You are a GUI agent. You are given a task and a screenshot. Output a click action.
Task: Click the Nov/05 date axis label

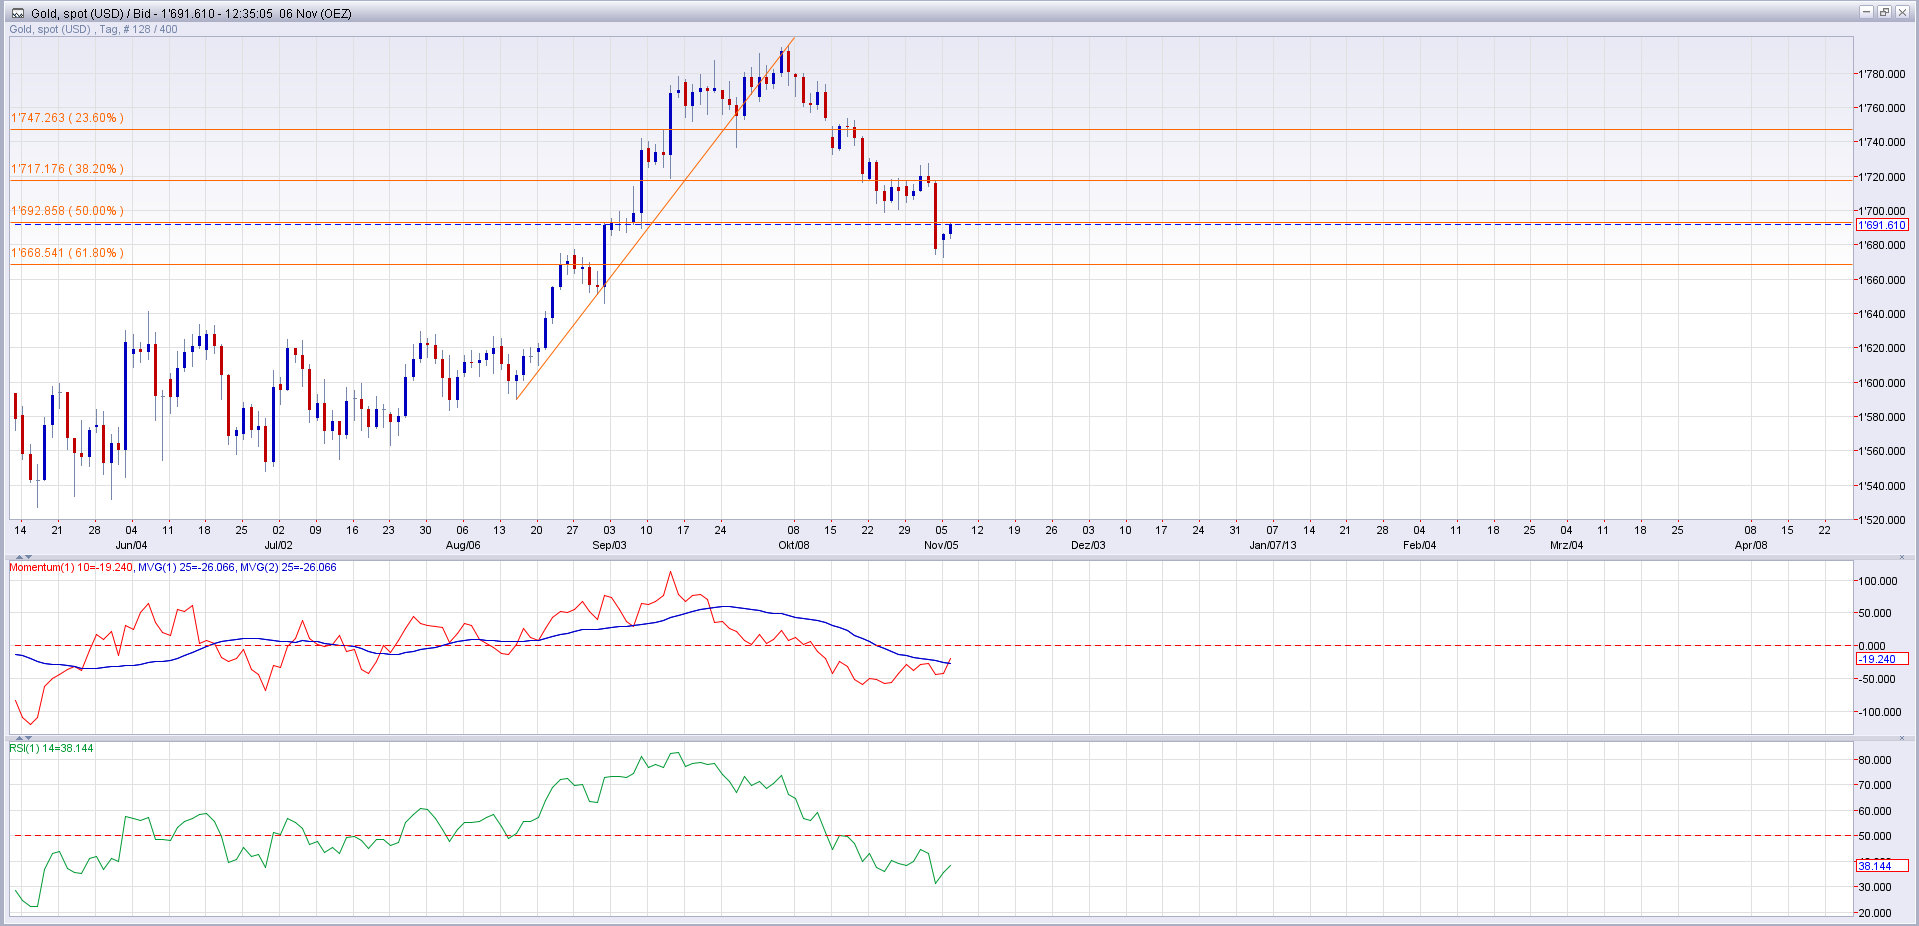(941, 545)
